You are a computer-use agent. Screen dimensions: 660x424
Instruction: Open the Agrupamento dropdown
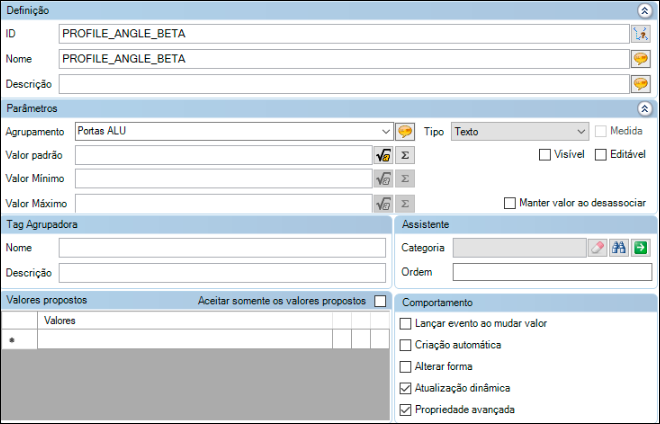click(x=386, y=132)
